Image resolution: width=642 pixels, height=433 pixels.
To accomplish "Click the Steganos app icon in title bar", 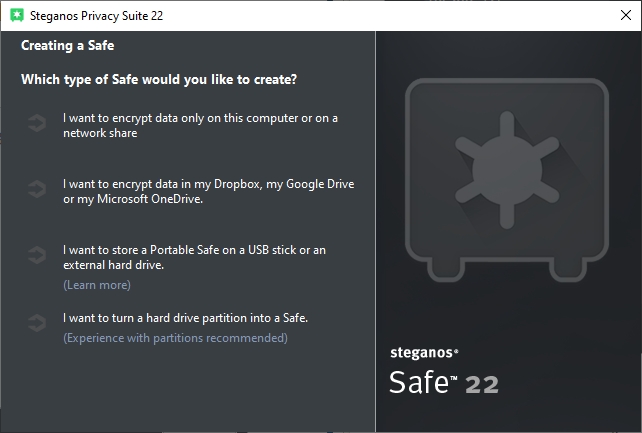I will point(17,15).
